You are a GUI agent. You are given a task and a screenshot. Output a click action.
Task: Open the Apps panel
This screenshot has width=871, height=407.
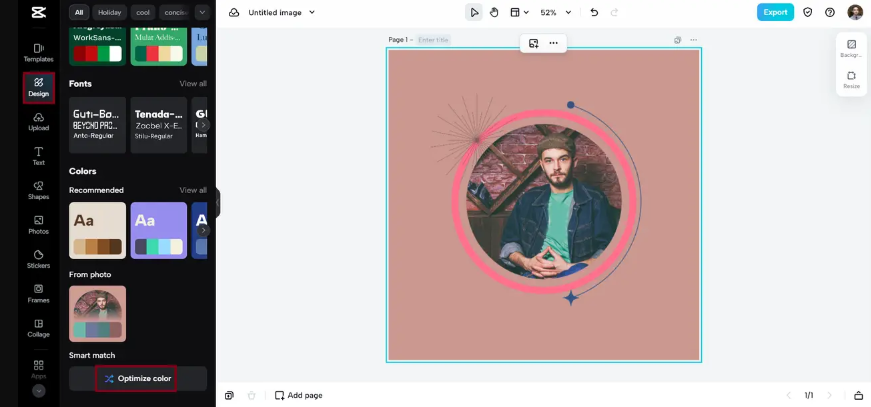pyautogui.click(x=38, y=369)
